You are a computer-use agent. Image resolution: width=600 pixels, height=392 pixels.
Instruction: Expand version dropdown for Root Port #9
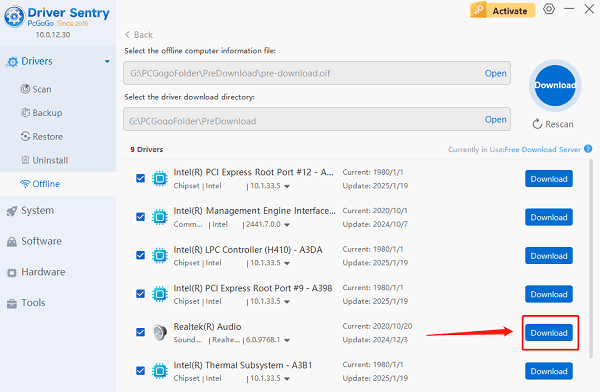coord(287,302)
